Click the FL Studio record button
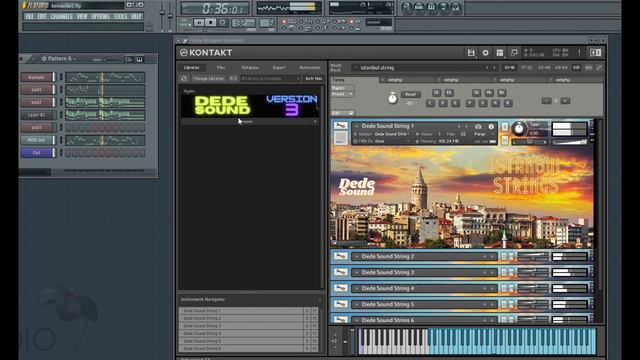Viewport: 640px width, 360px height. click(222, 22)
